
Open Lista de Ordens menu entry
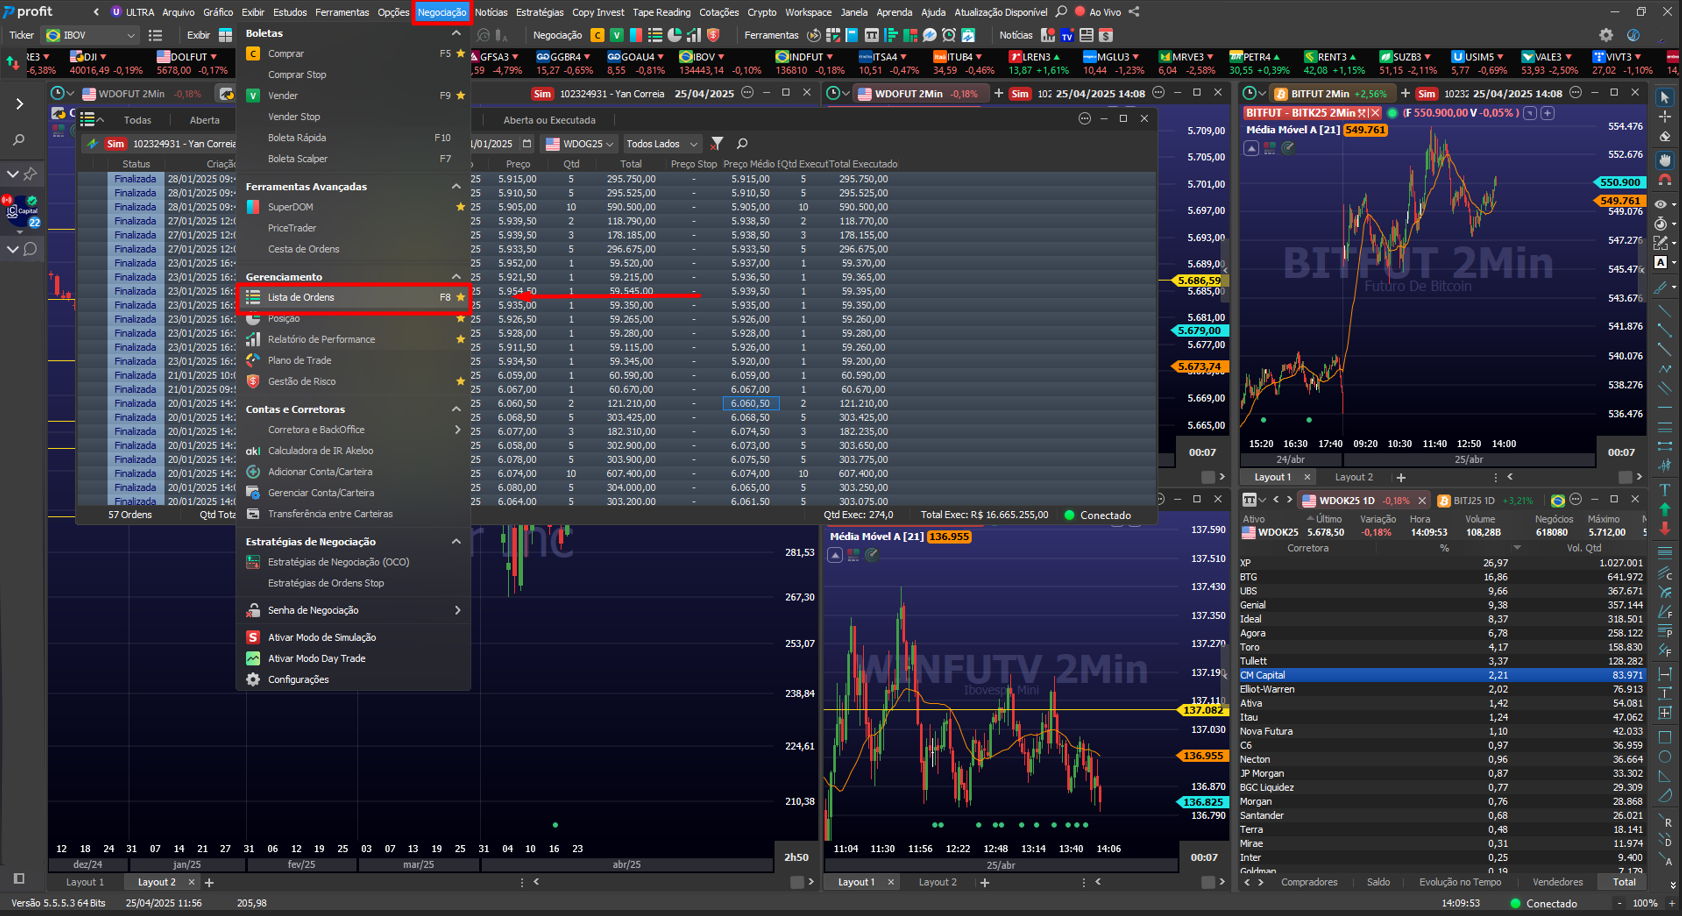click(x=353, y=297)
